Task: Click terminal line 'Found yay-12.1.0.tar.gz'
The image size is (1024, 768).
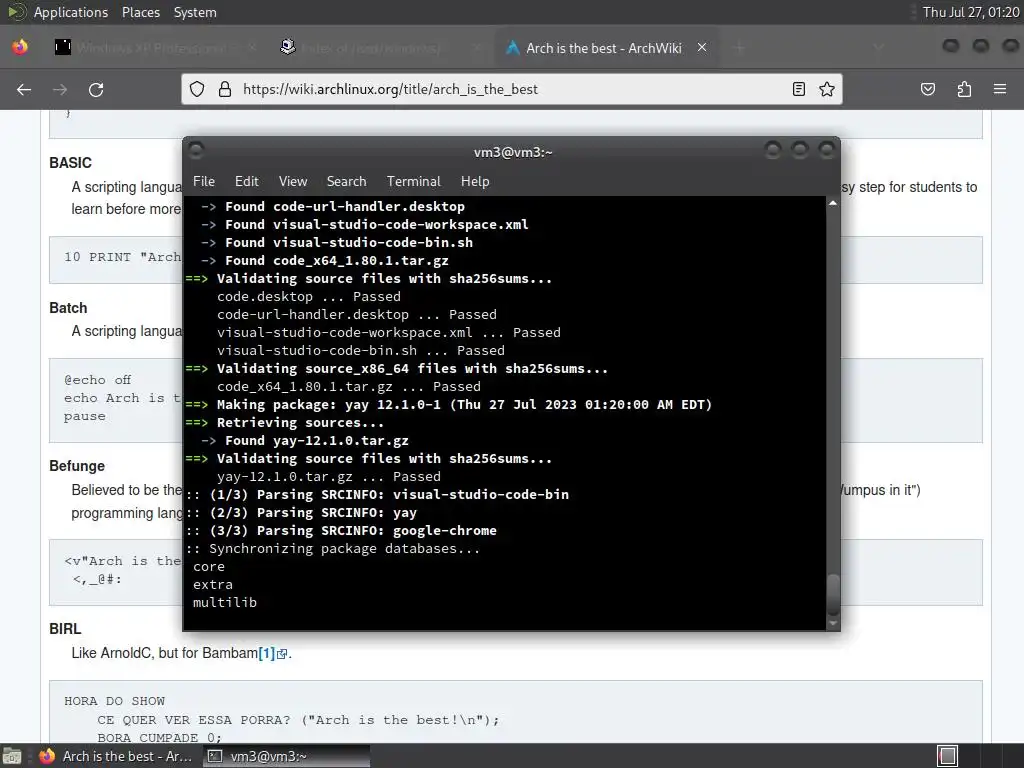Action: 304,441
